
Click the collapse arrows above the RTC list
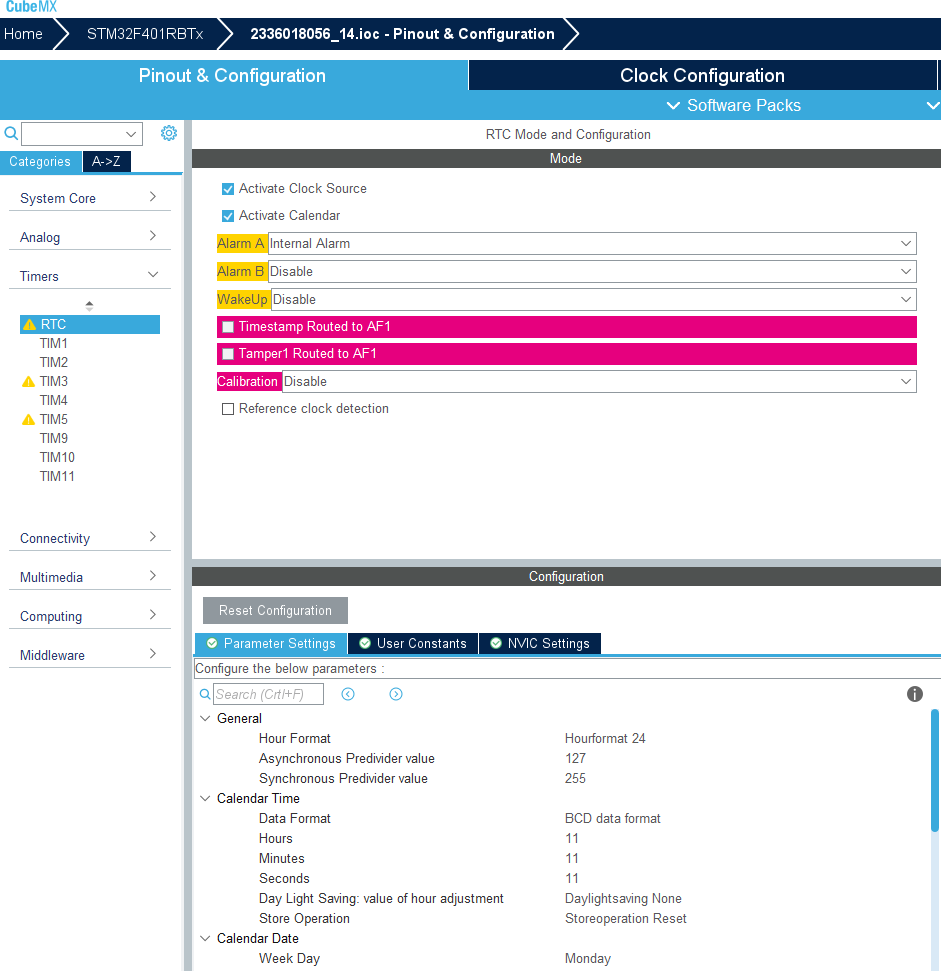tap(89, 305)
